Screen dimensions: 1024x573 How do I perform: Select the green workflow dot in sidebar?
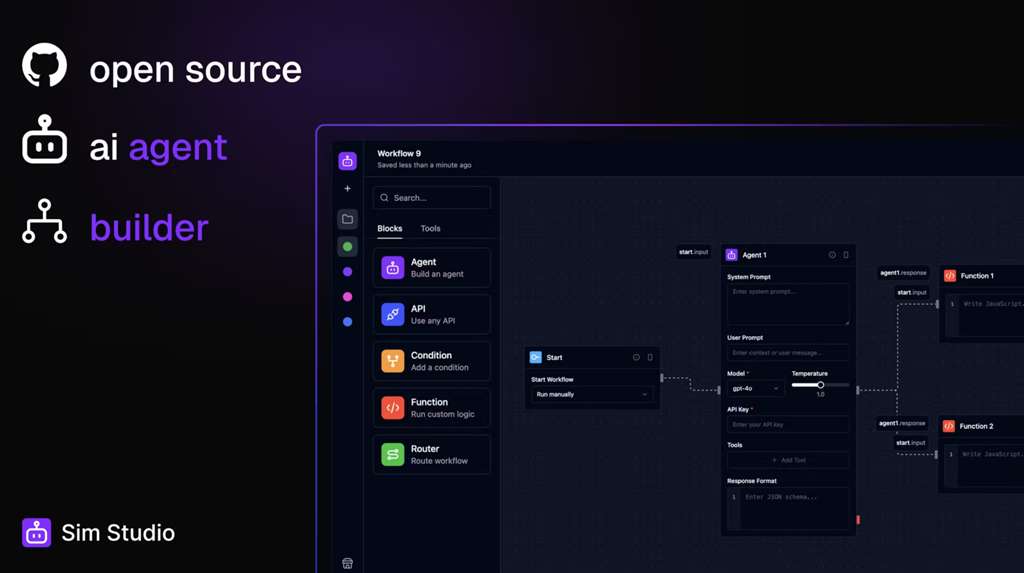point(347,246)
